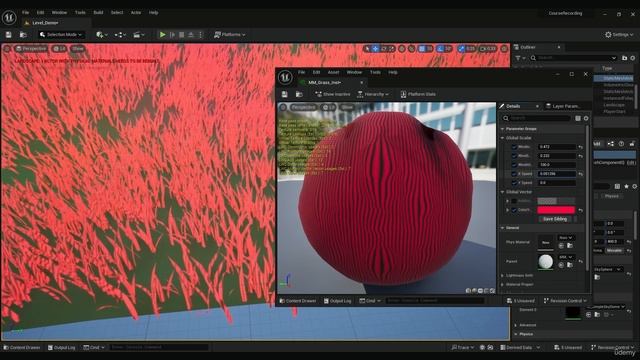Open Outliner settings gear
Image resolution: width=640 pixels, height=360 pixels.
(x=633, y=58)
